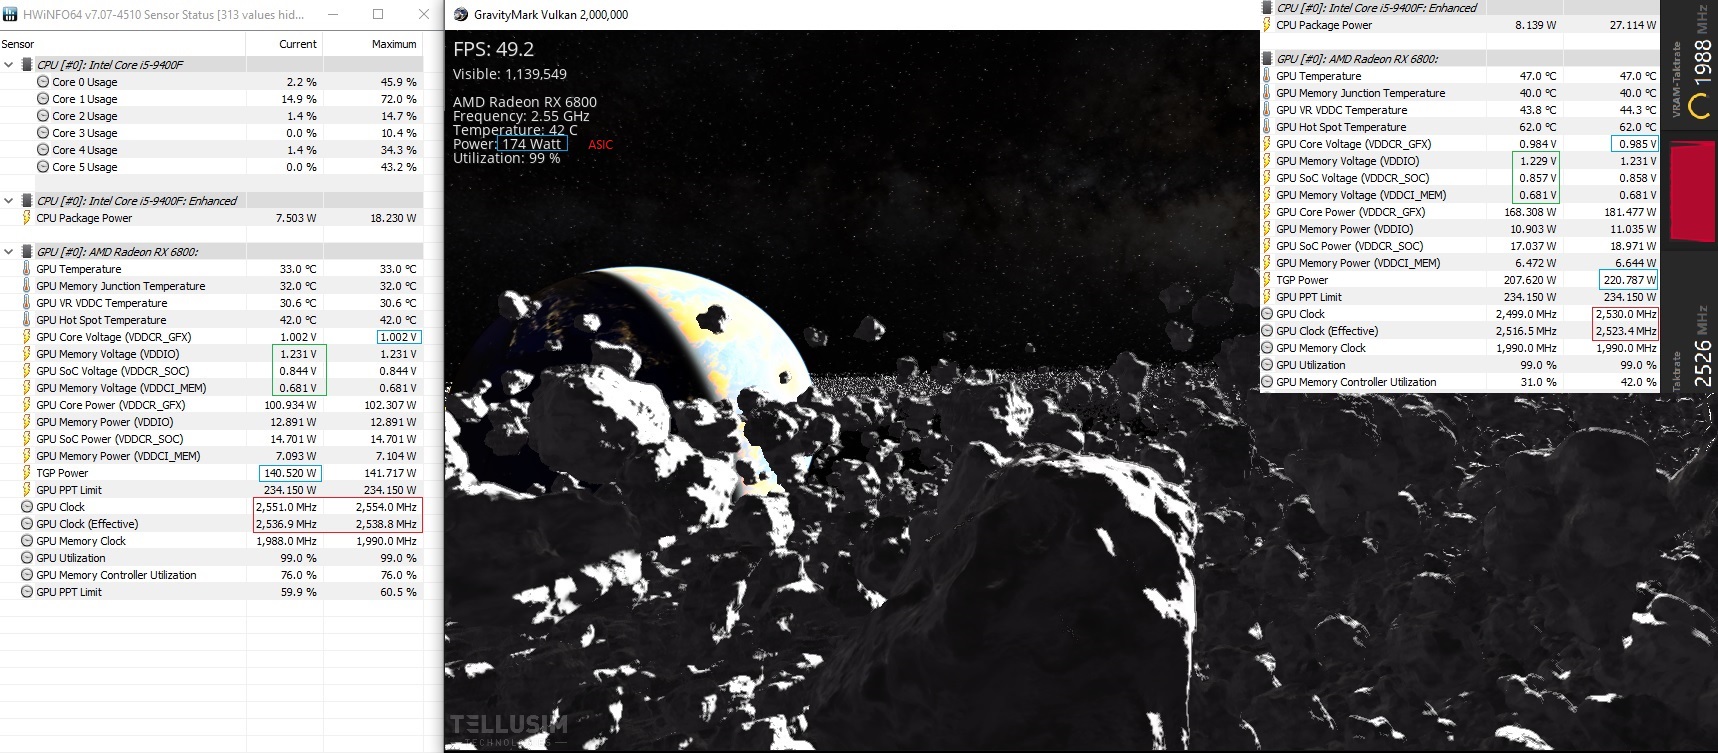Select GPU PPT Limit 234.150 W row, left window

pyautogui.click(x=211, y=490)
